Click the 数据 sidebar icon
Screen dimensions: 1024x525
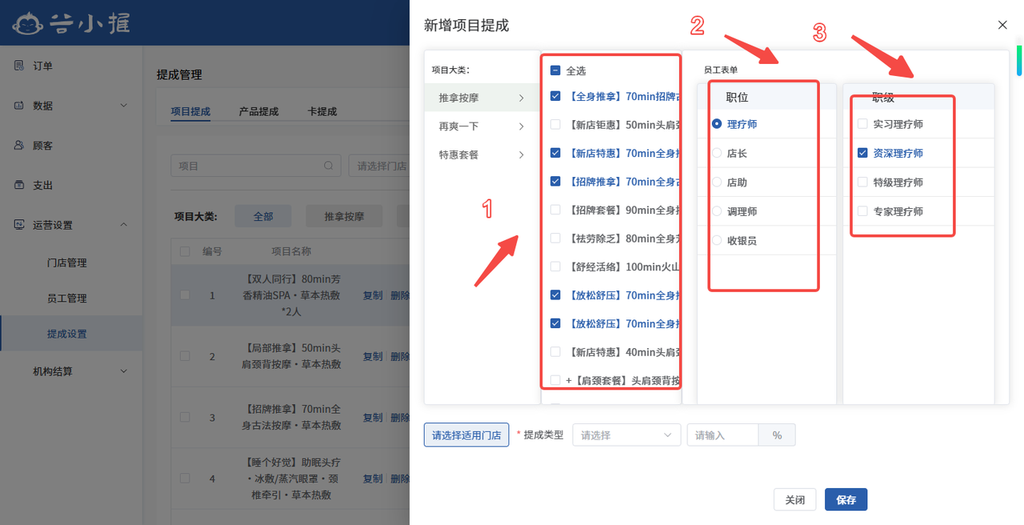click(19, 105)
